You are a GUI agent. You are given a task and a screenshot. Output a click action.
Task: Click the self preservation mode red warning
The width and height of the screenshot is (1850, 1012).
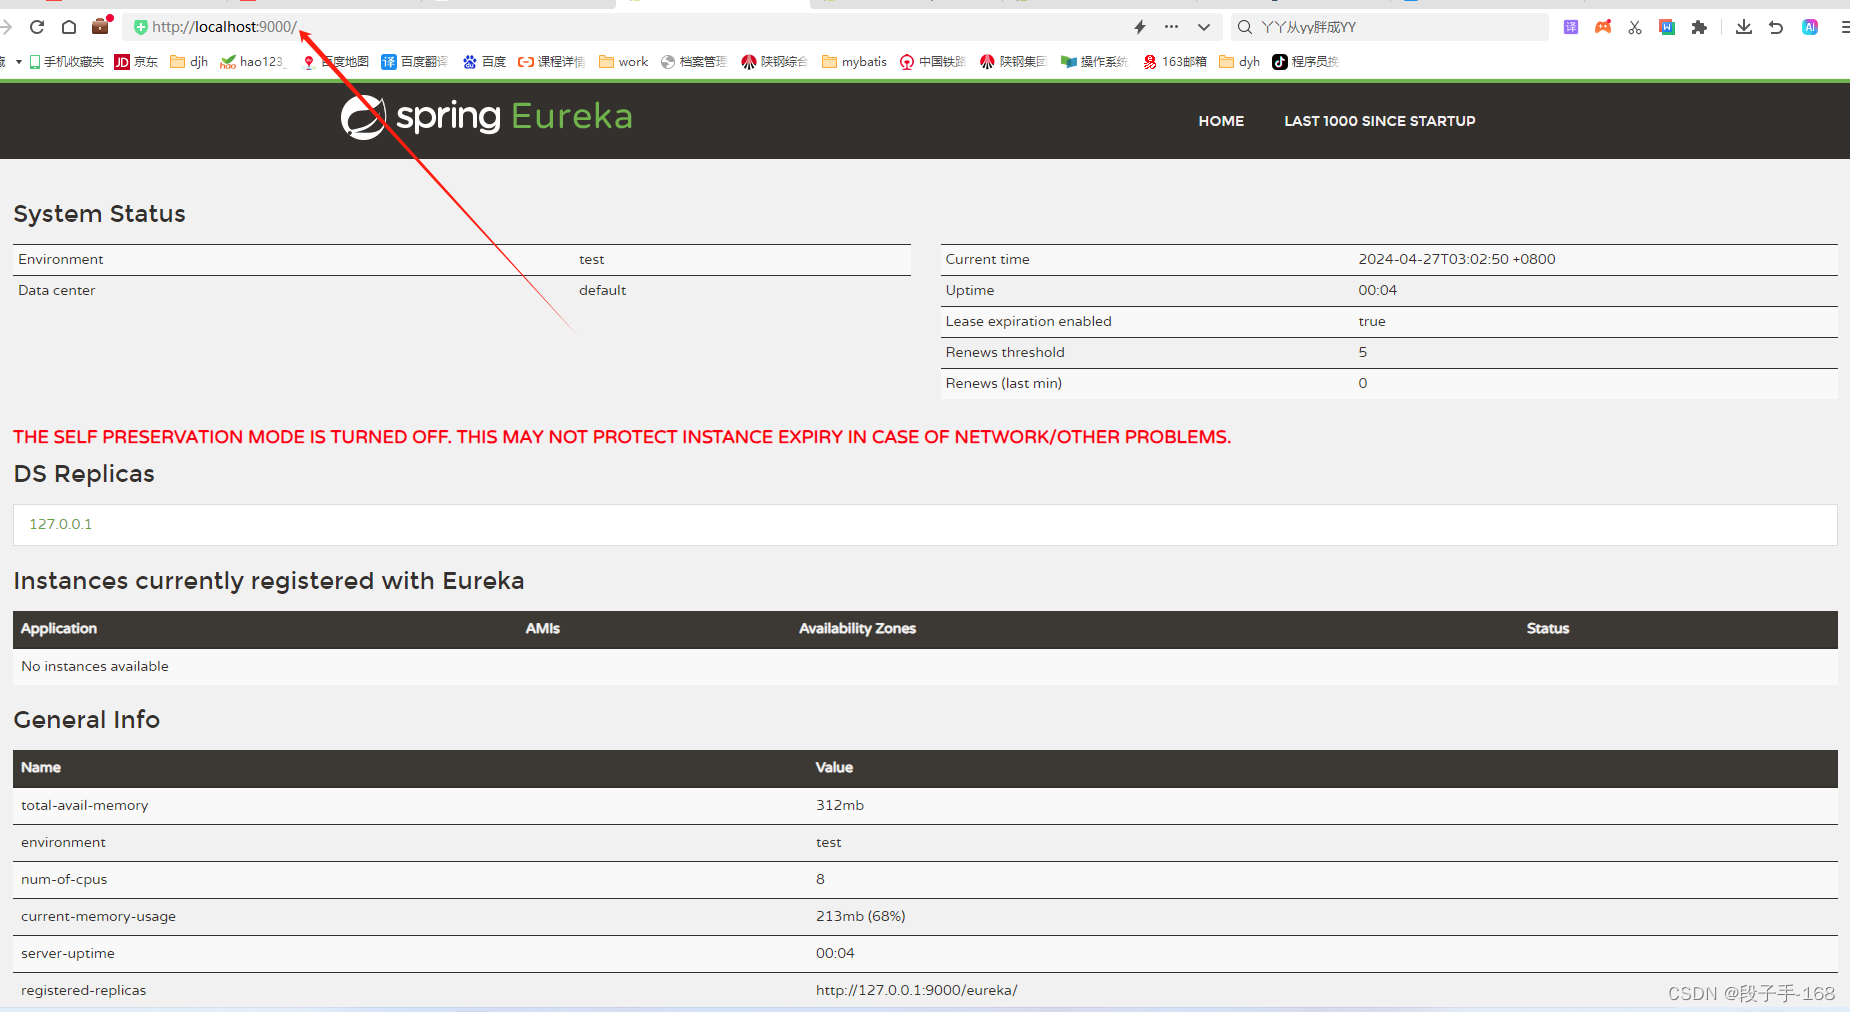[622, 437]
